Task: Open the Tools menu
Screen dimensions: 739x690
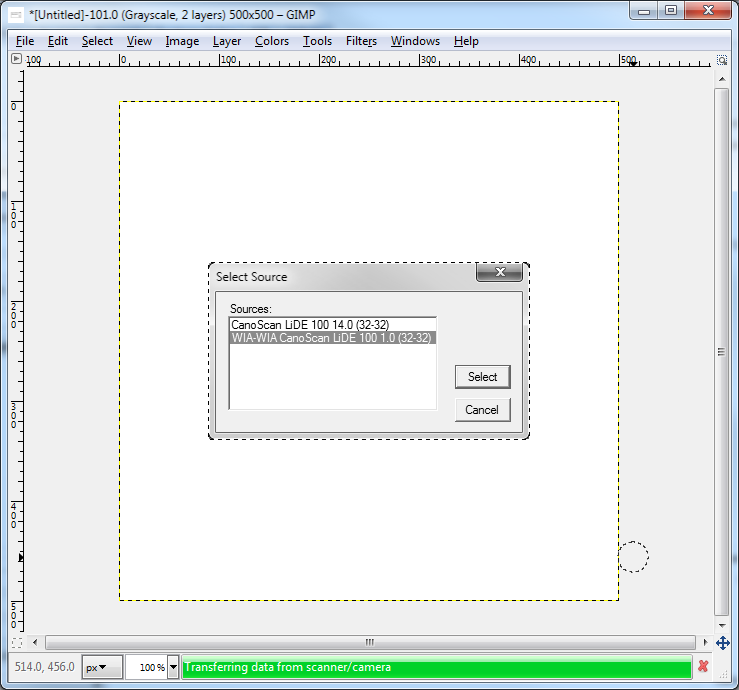Action: pyautogui.click(x=317, y=41)
